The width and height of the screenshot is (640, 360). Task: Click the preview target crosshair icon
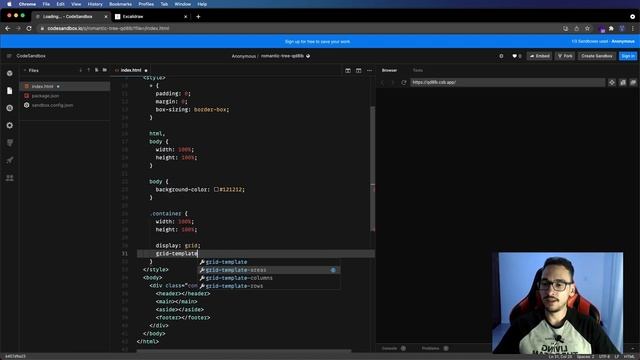(612, 82)
